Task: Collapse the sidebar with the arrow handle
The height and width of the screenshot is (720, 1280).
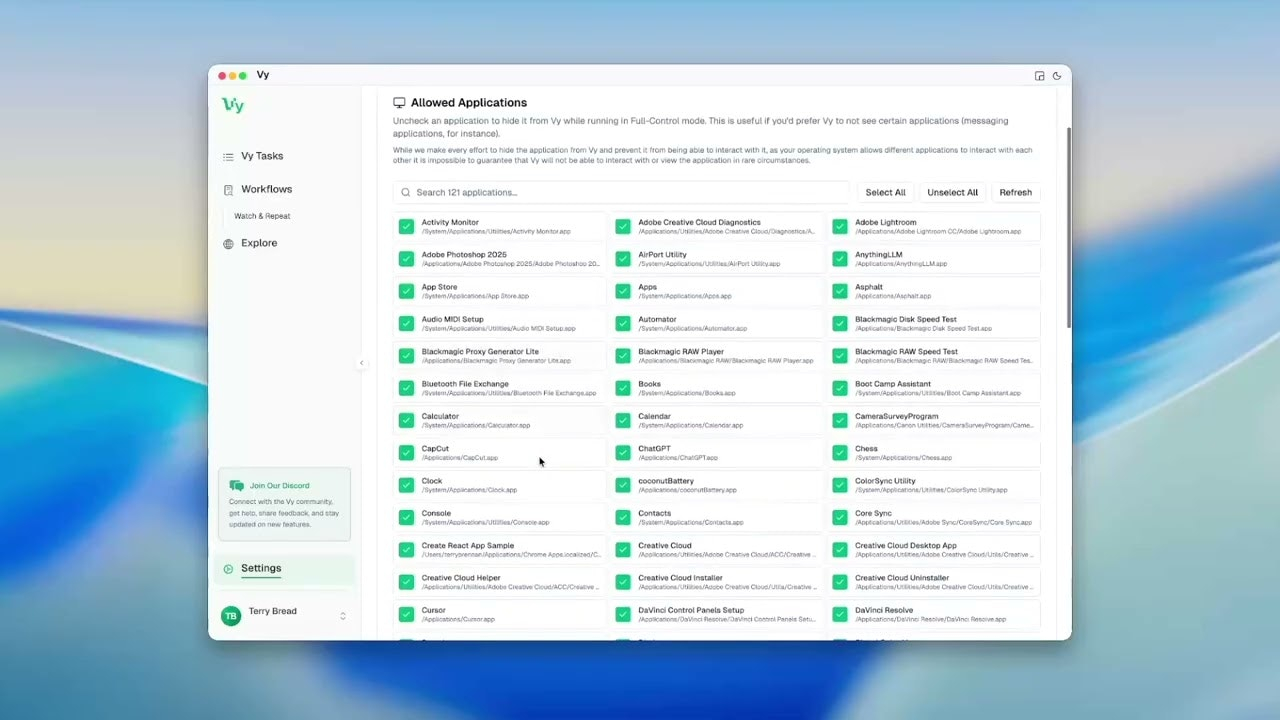Action: tap(362, 364)
